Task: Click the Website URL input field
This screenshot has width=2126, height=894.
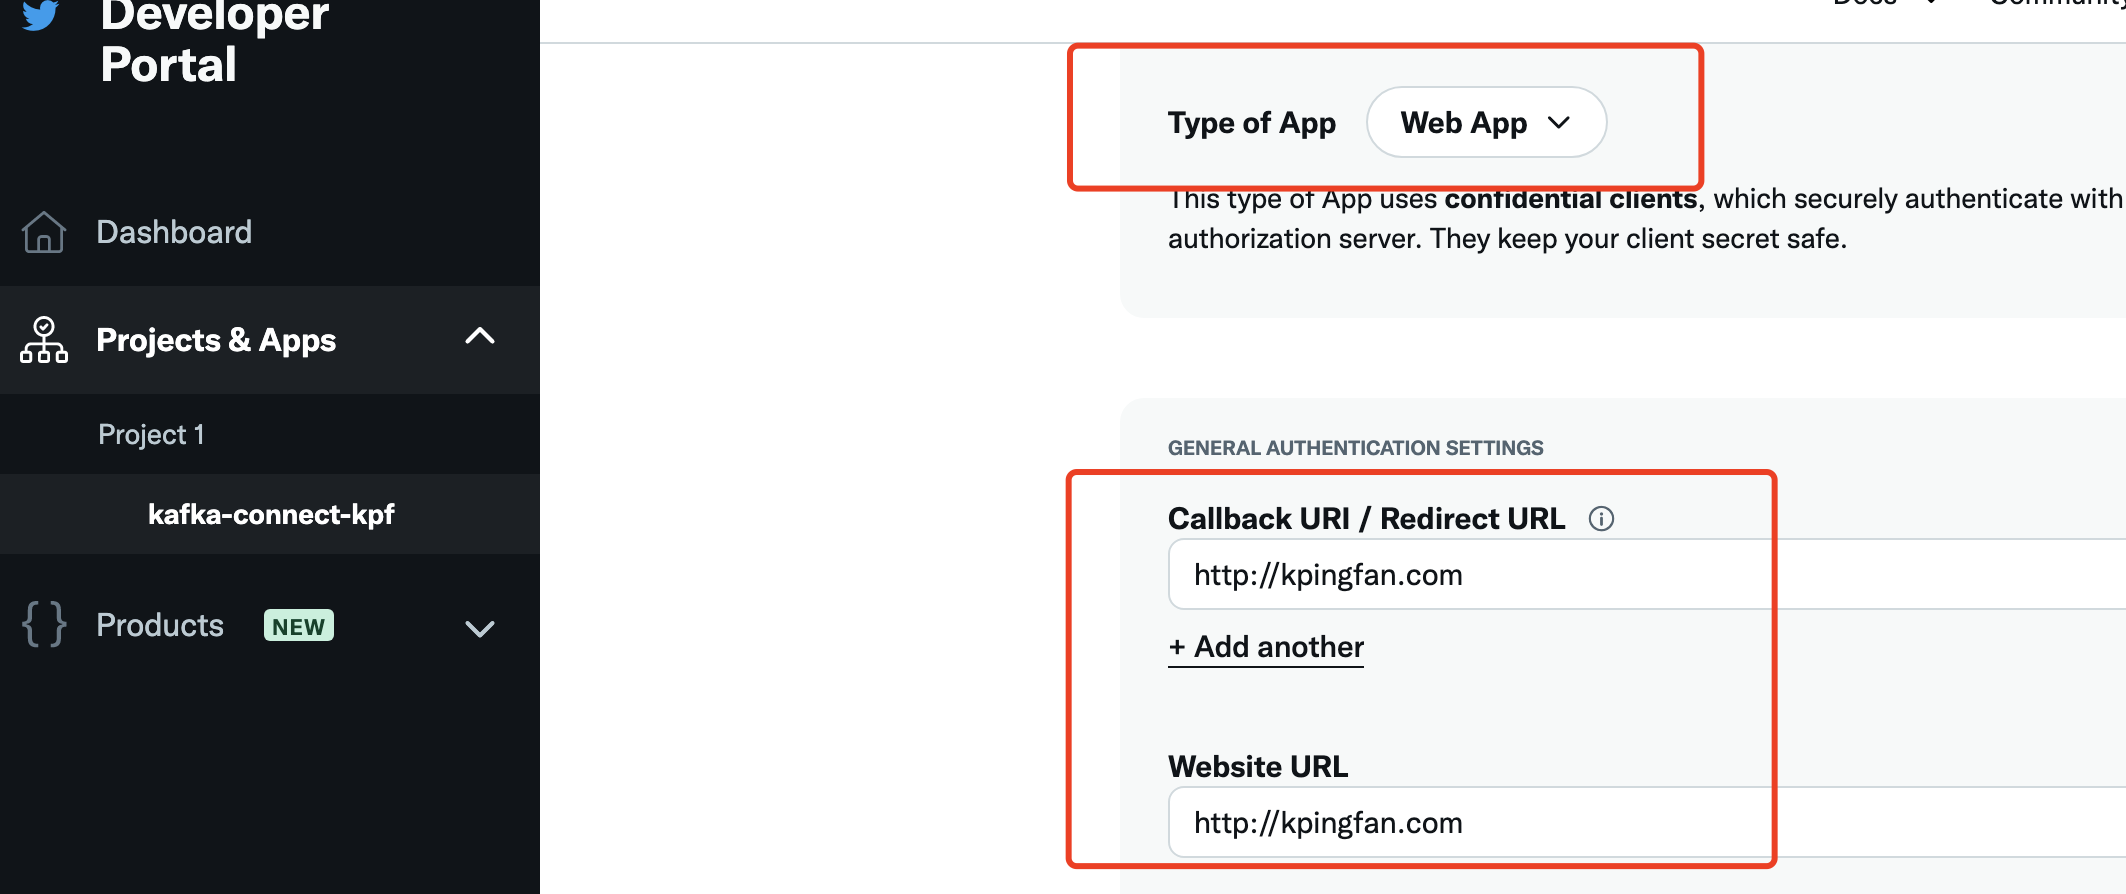Action: (1647, 822)
